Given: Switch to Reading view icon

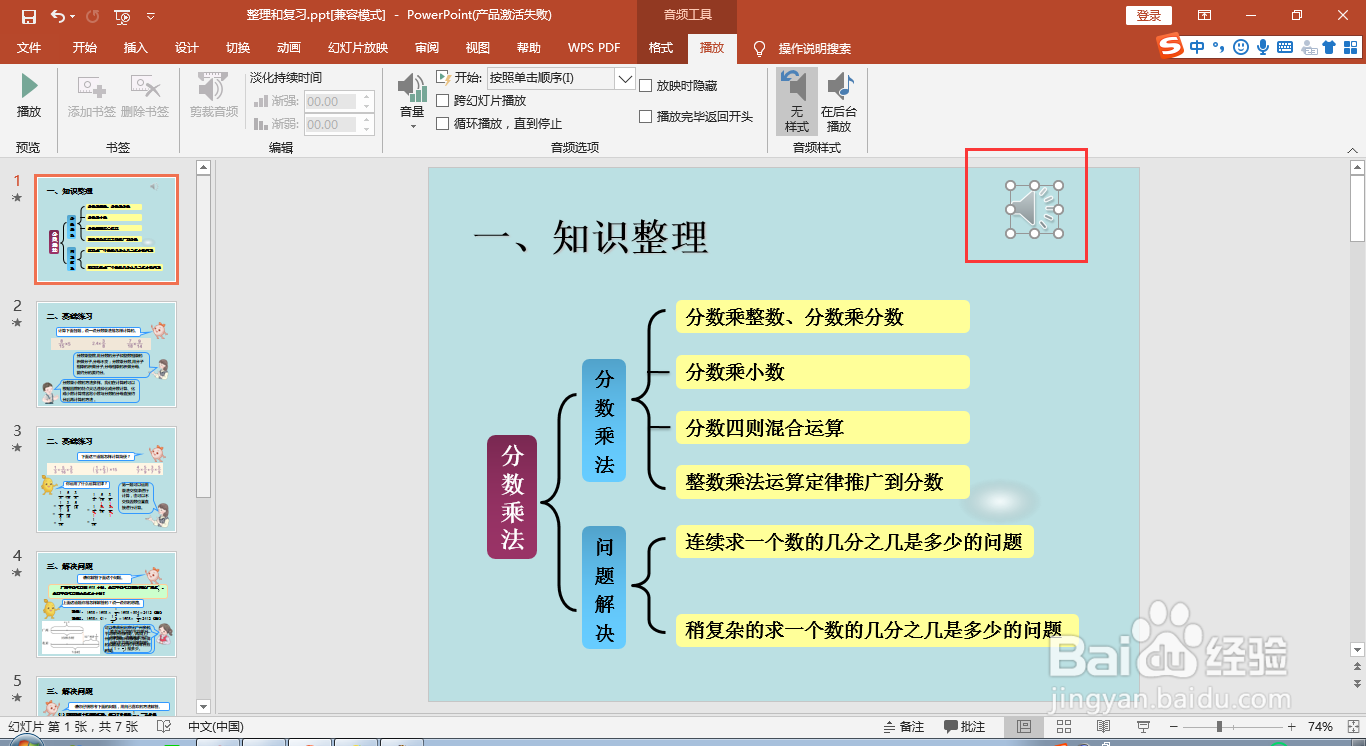Looking at the screenshot, I should click(1104, 727).
